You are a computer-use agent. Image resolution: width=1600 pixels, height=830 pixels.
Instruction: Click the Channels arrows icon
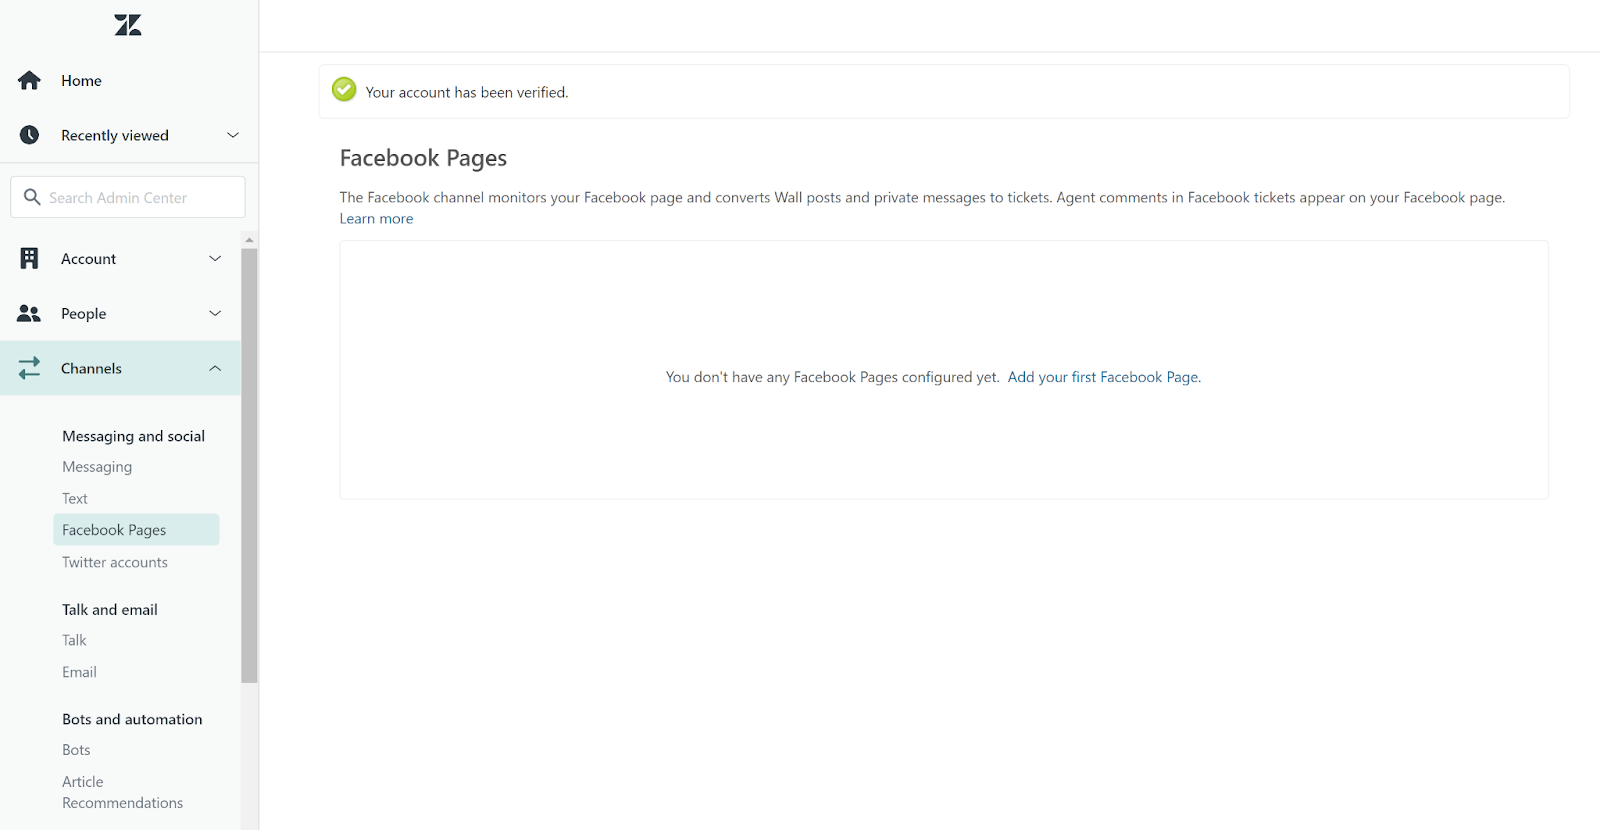click(x=30, y=368)
